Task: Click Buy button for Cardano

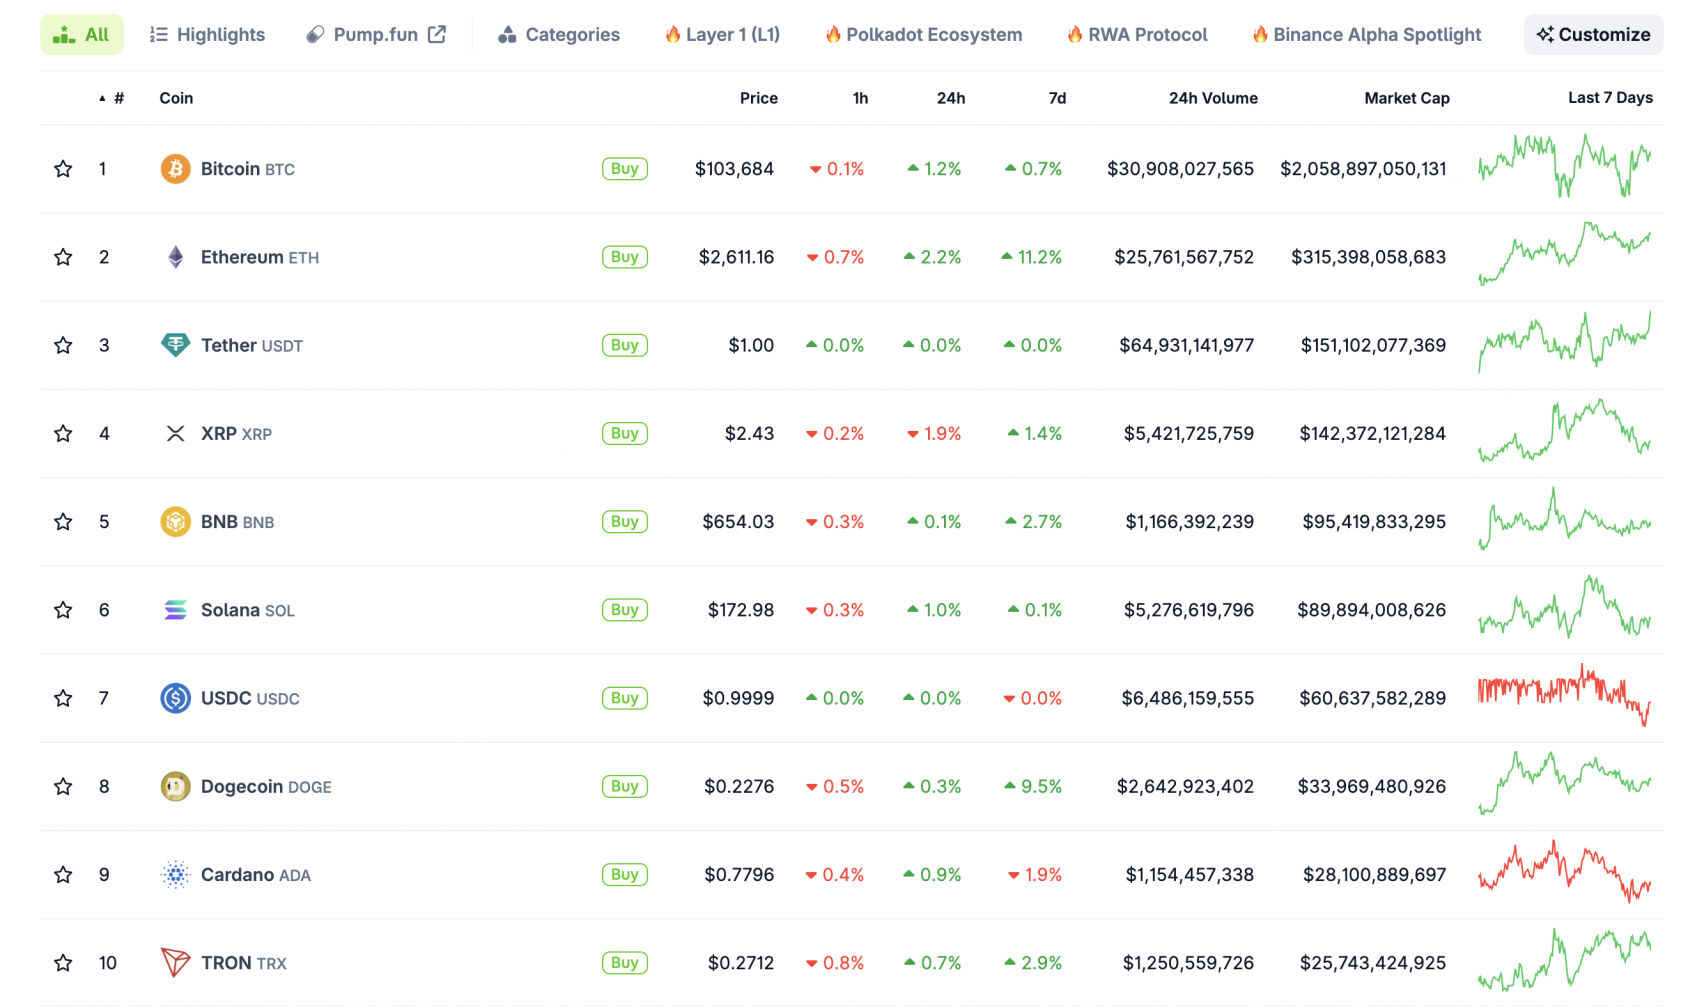Action: pos(625,874)
